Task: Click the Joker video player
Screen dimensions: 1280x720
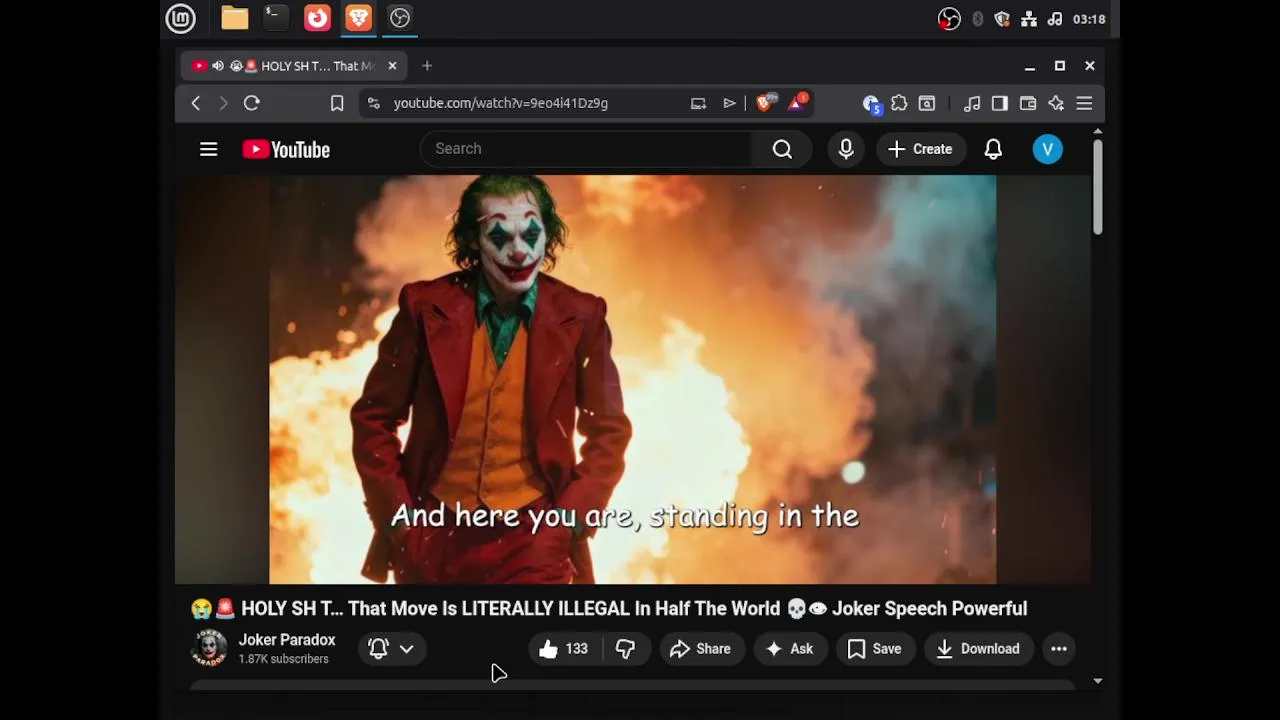Action: tap(632, 380)
